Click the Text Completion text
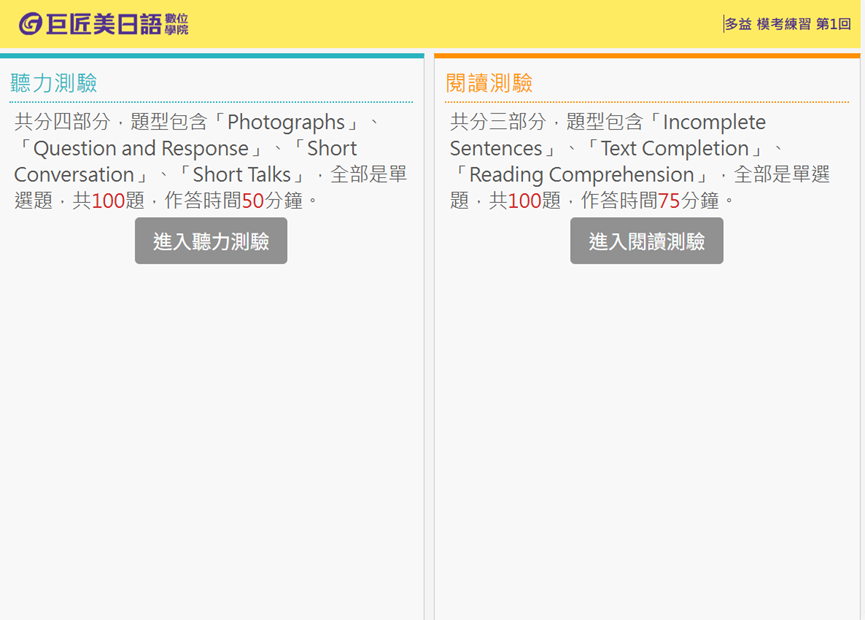Image resolution: width=865 pixels, height=620 pixels. (675, 148)
